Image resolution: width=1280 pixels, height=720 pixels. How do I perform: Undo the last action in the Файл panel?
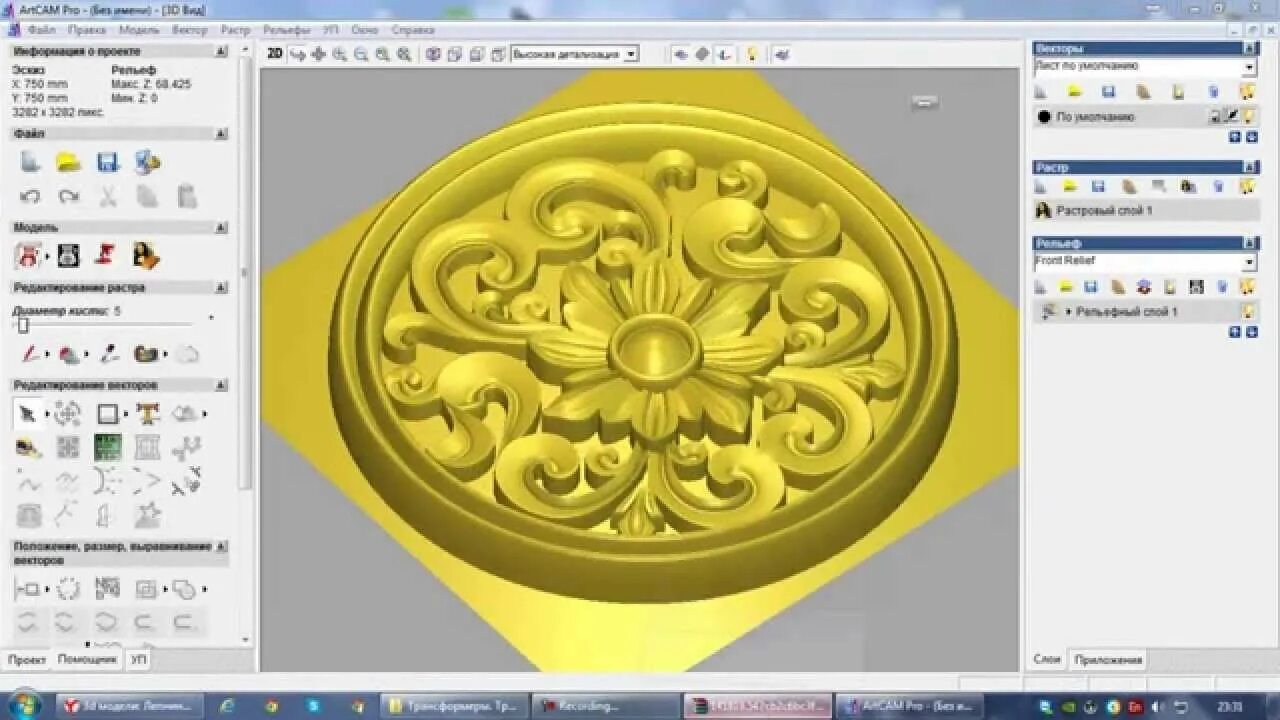coord(30,196)
